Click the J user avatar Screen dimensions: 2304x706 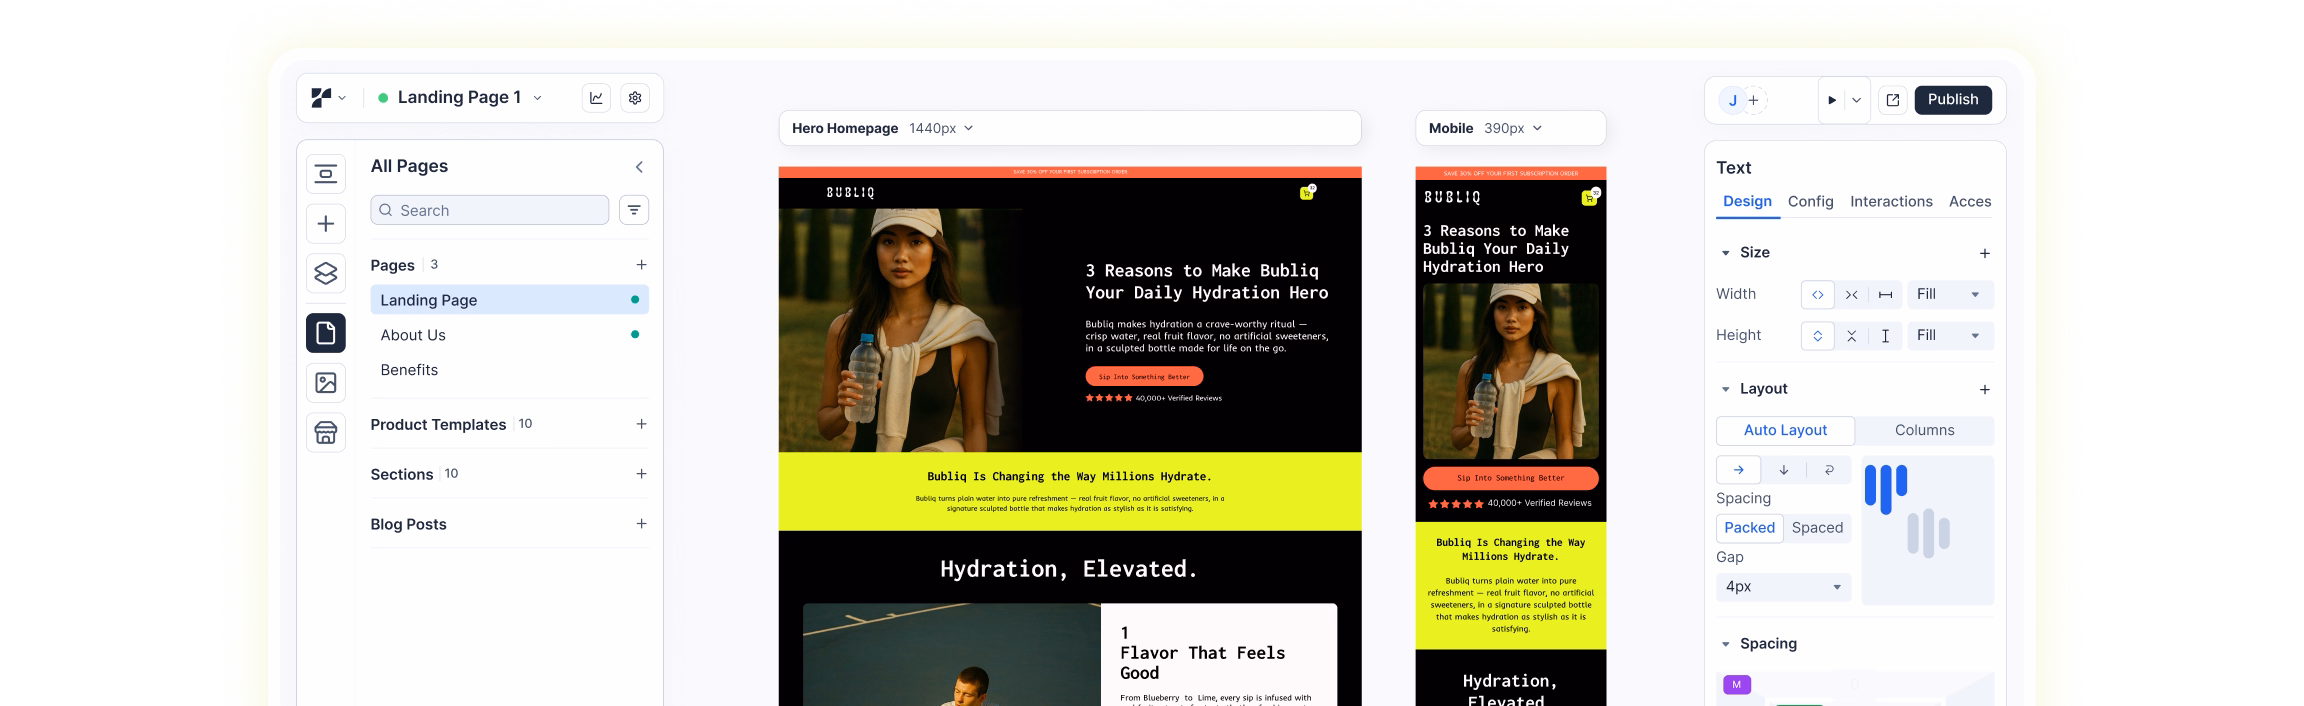coord(1732,100)
